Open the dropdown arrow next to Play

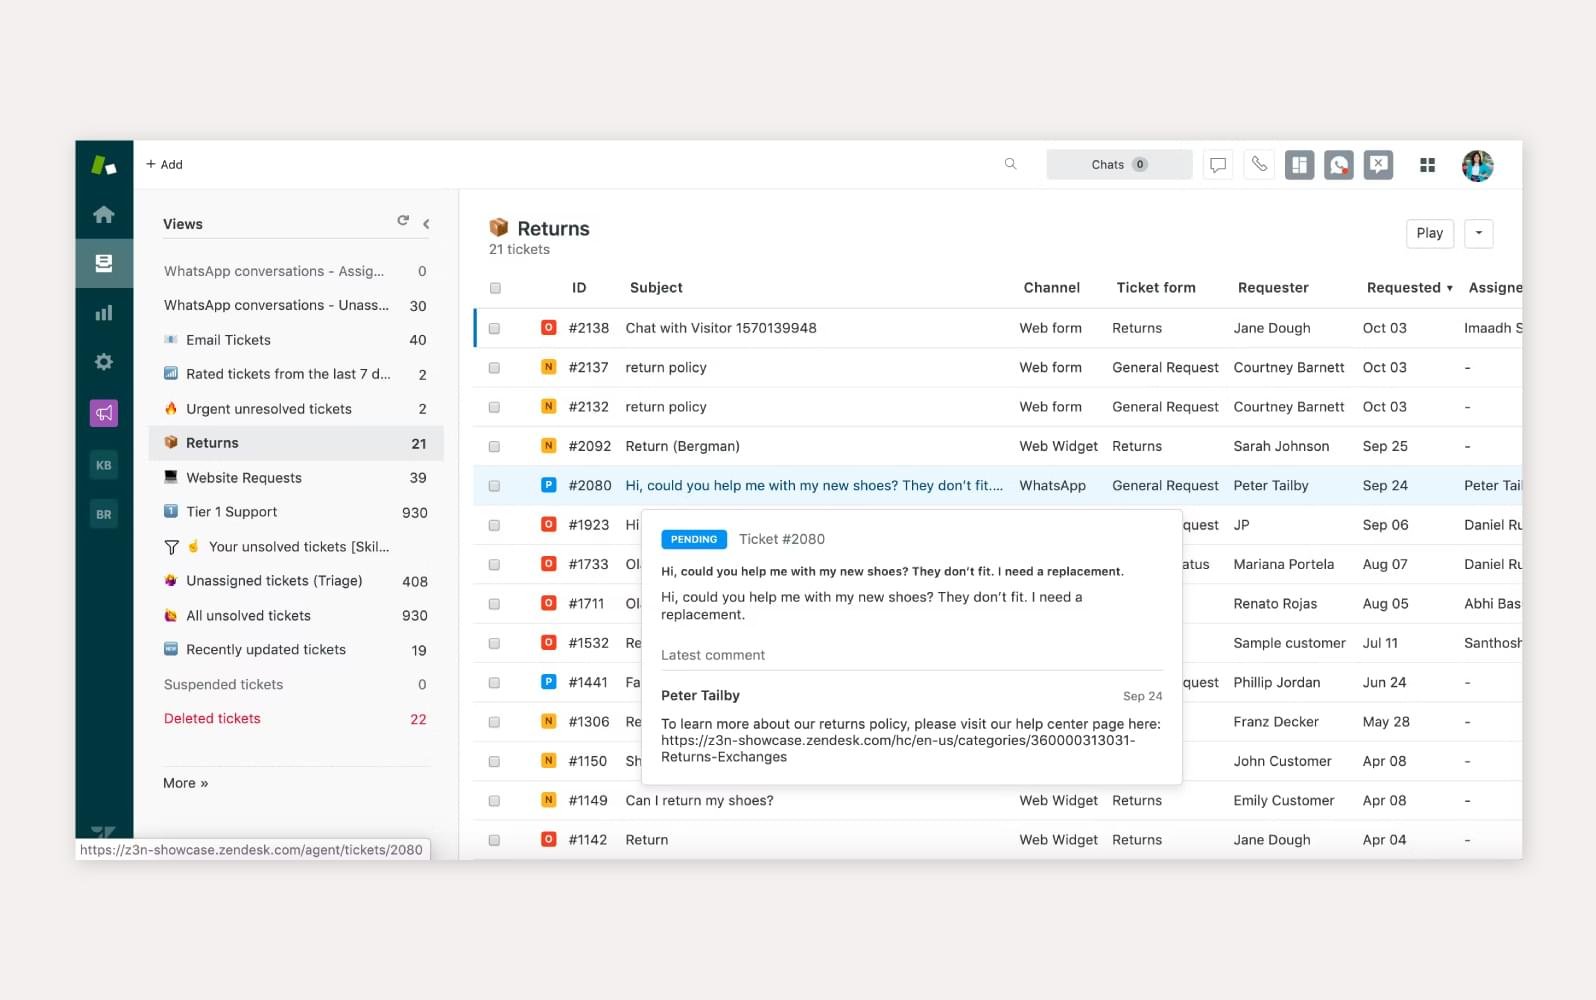click(1479, 233)
